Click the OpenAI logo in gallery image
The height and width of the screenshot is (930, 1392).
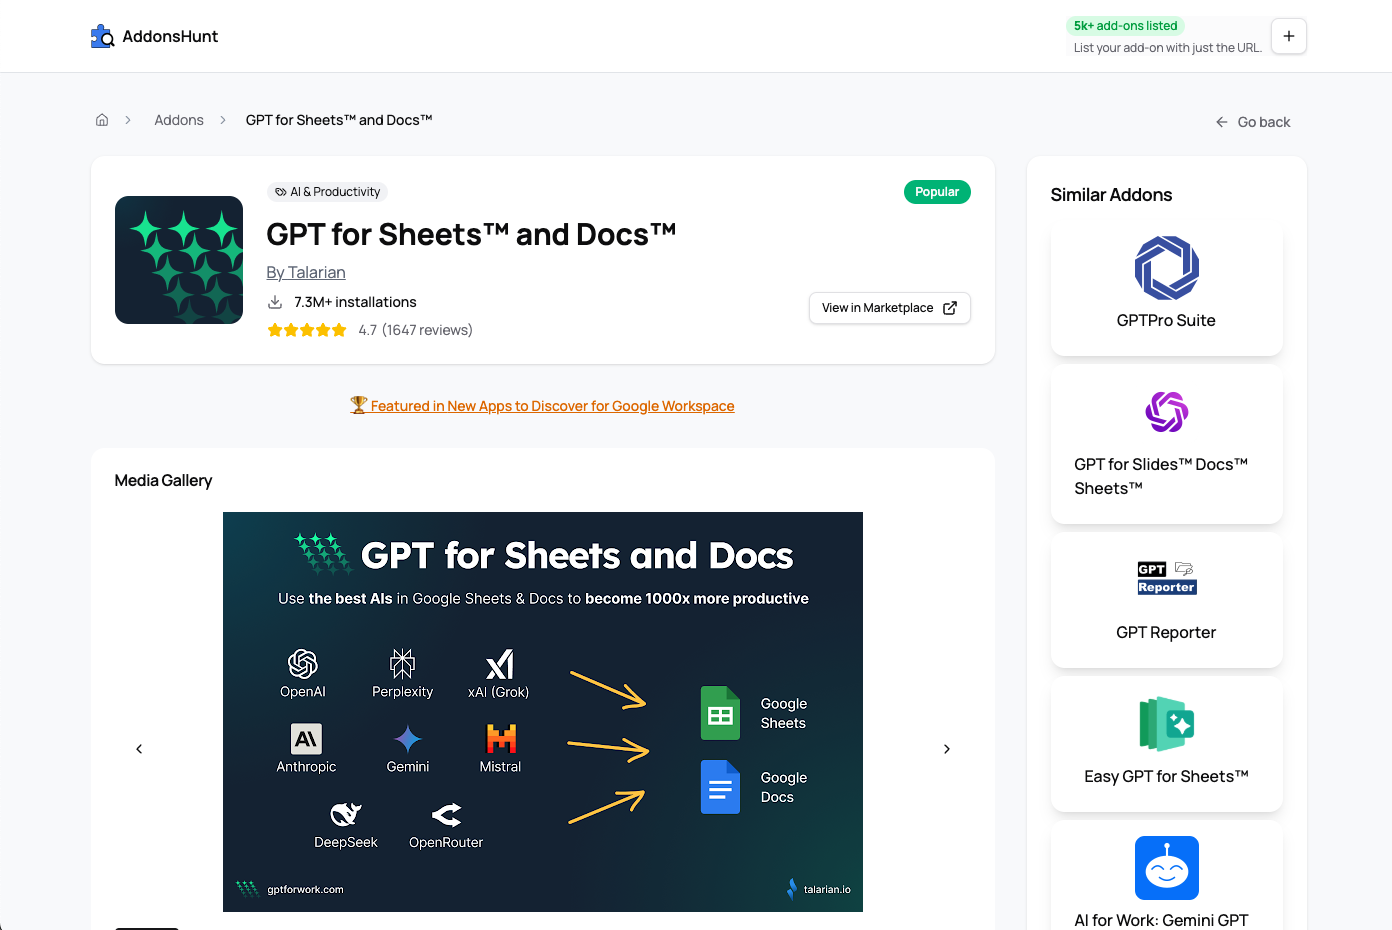(x=303, y=664)
